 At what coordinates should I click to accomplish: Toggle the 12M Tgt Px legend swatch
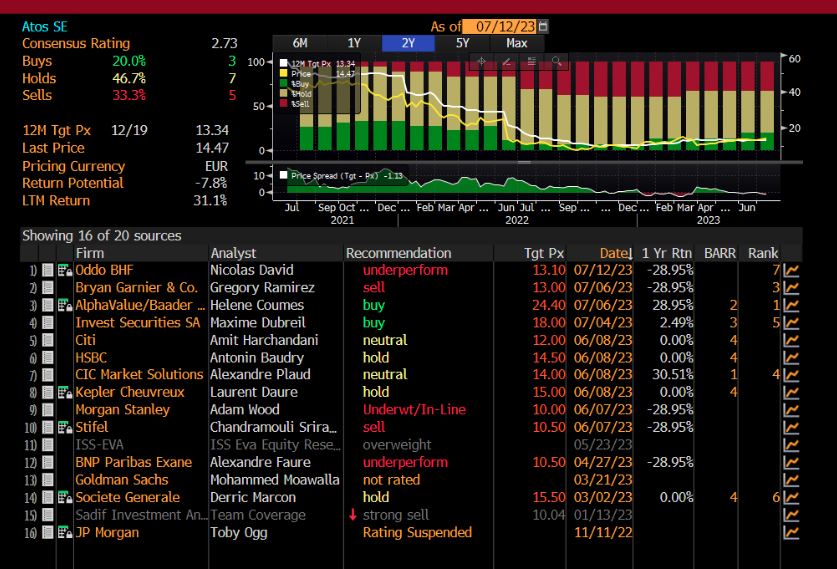click(x=284, y=64)
